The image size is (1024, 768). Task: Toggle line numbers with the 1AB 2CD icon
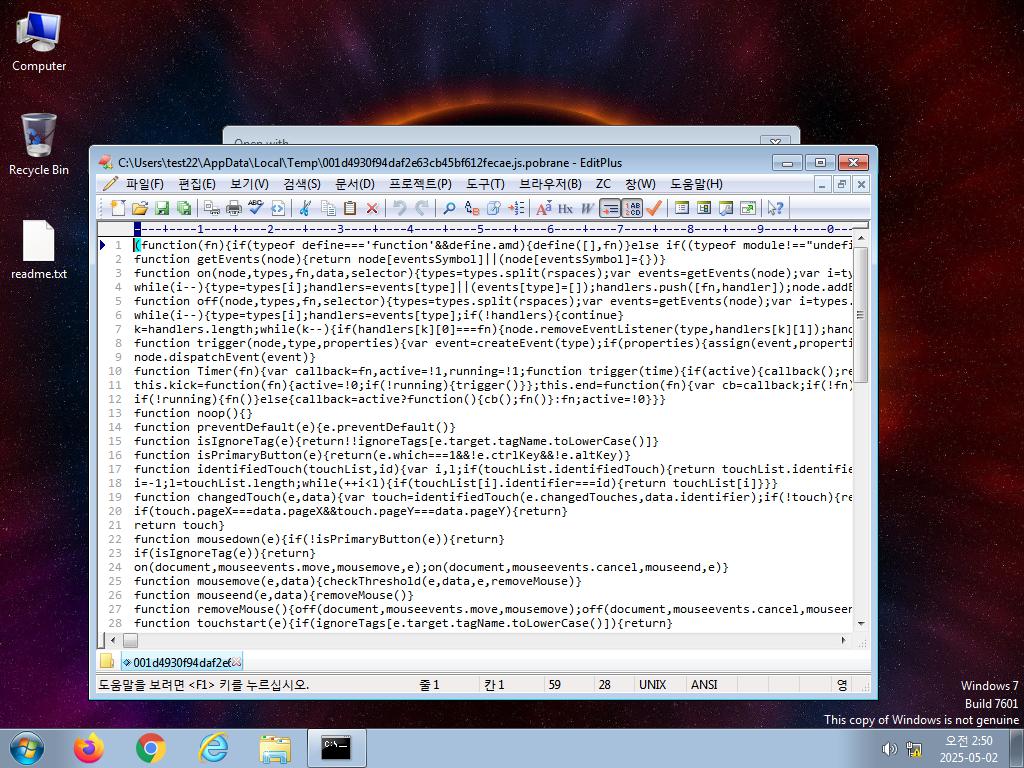(x=632, y=208)
